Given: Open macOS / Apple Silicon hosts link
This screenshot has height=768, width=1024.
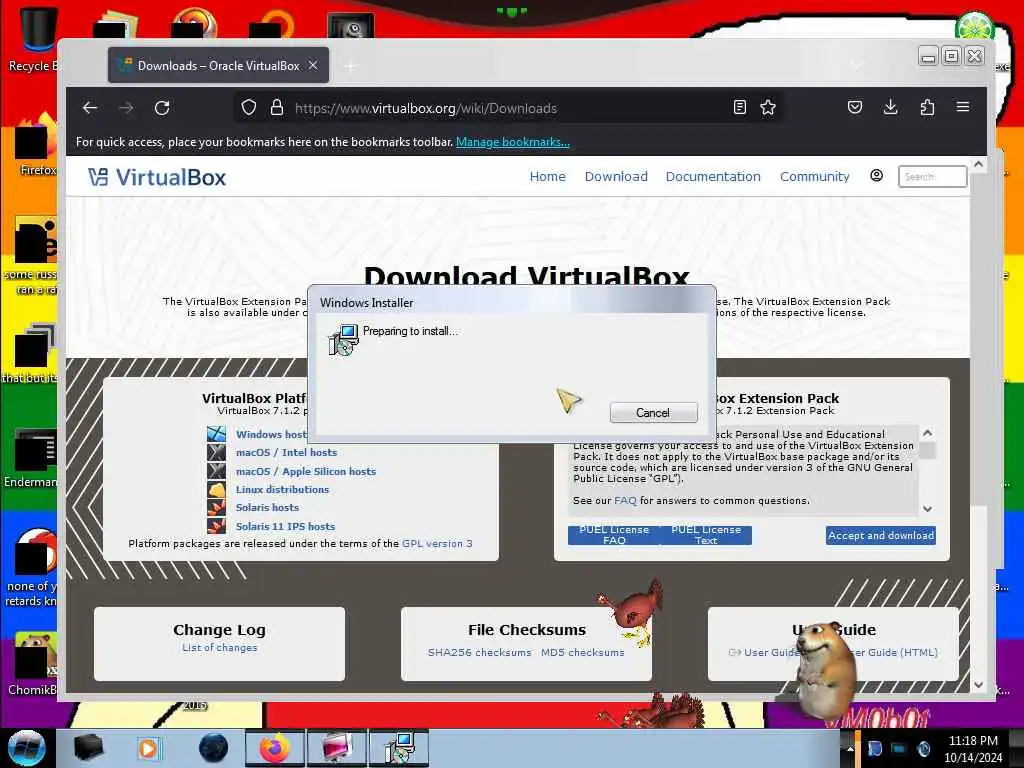Looking at the screenshot, I should pyautogui.click(x=306, y=471).
